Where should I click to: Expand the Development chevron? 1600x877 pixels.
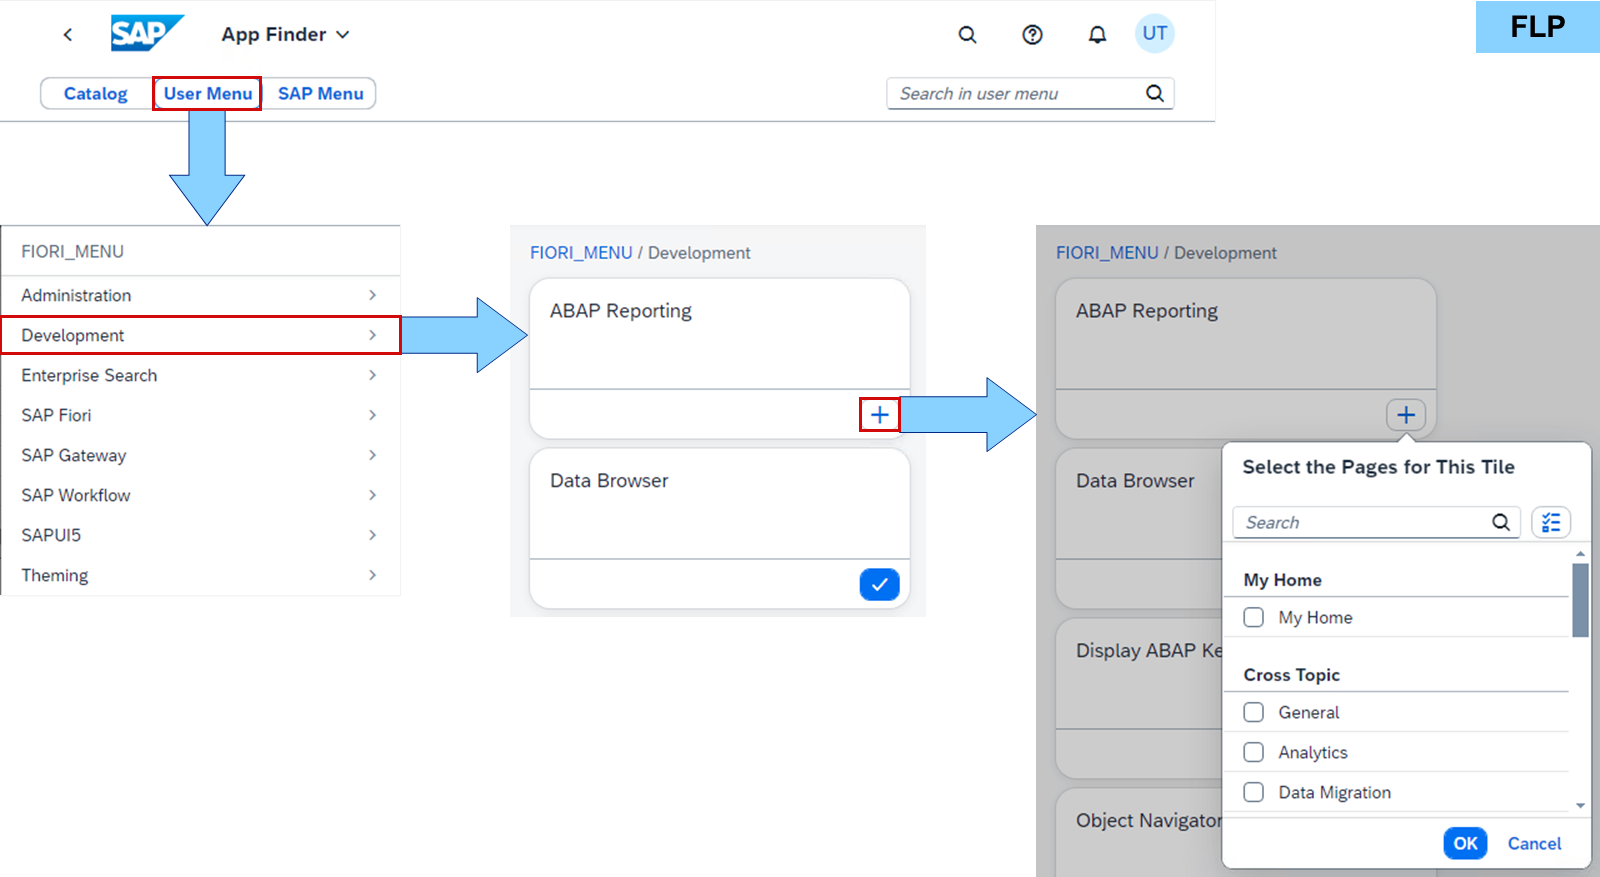pyautogui.click(x=372, y=335)
